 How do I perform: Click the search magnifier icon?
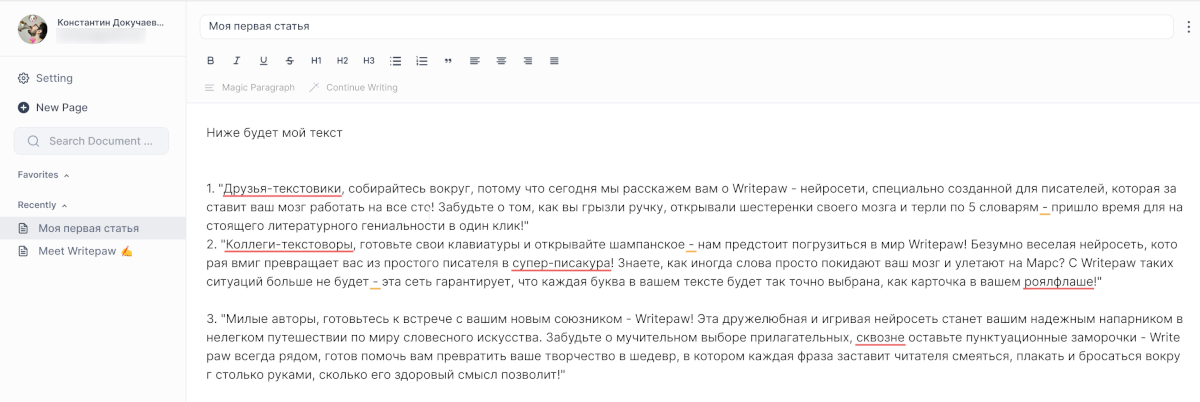(x=34, y=141)
